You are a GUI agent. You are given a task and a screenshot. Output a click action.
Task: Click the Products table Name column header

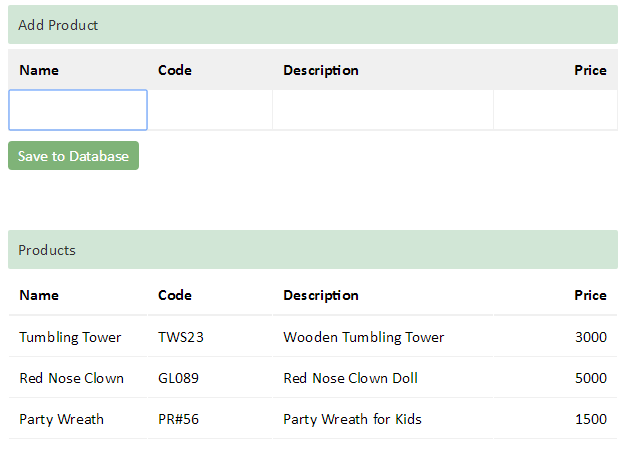coord(39,295)
